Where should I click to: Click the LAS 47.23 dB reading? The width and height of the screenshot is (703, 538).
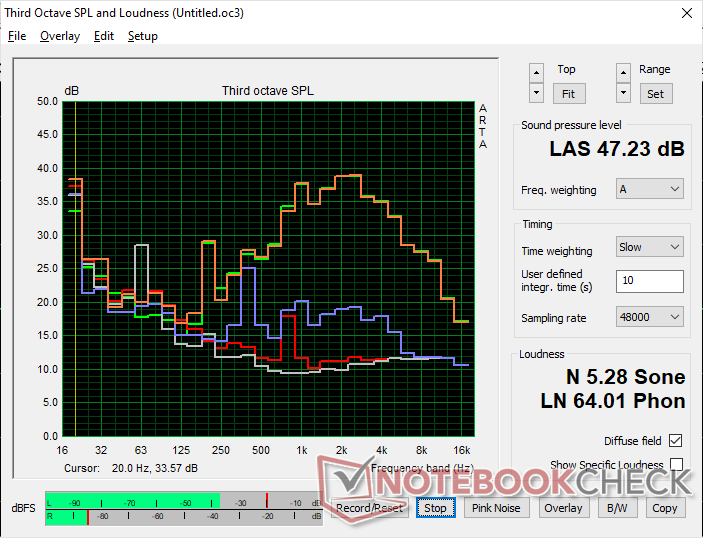(x=617, y=149)
